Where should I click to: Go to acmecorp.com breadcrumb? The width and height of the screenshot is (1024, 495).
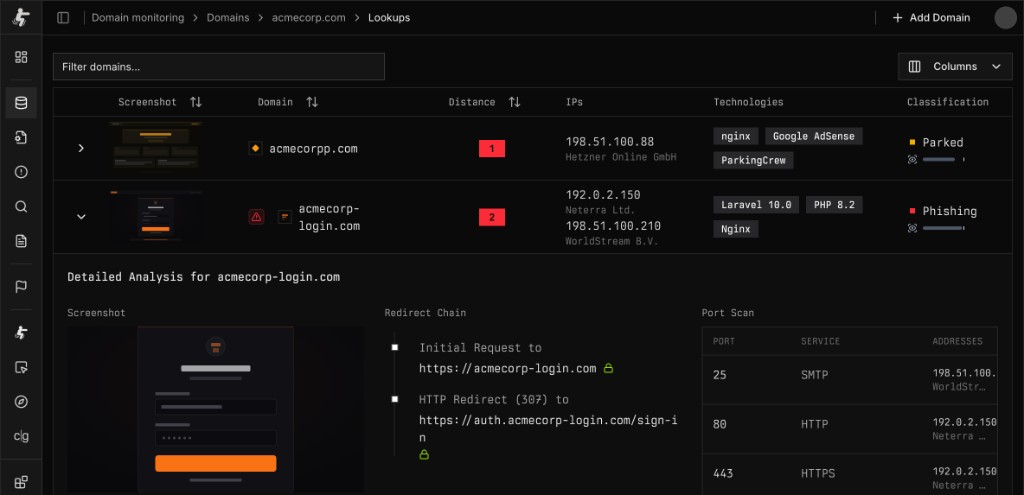(x=308, y=18)
